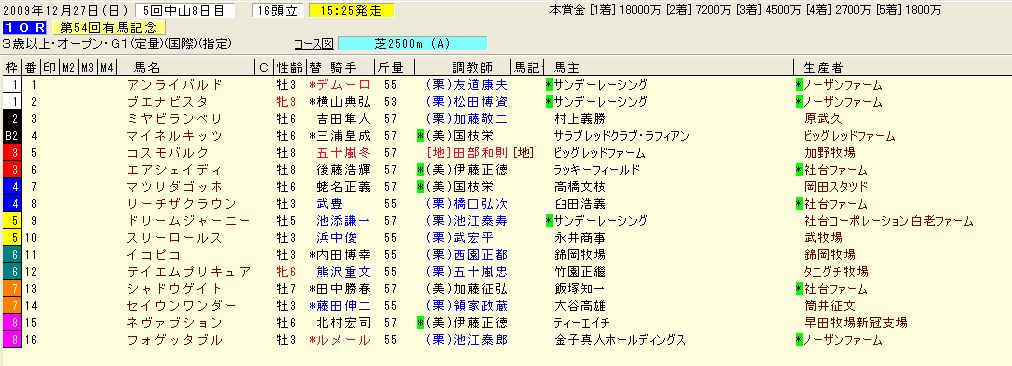The width and height of the screenshot is (1012, 366).
Task: Click the 印 mark column header
Action: click(50, 67)
